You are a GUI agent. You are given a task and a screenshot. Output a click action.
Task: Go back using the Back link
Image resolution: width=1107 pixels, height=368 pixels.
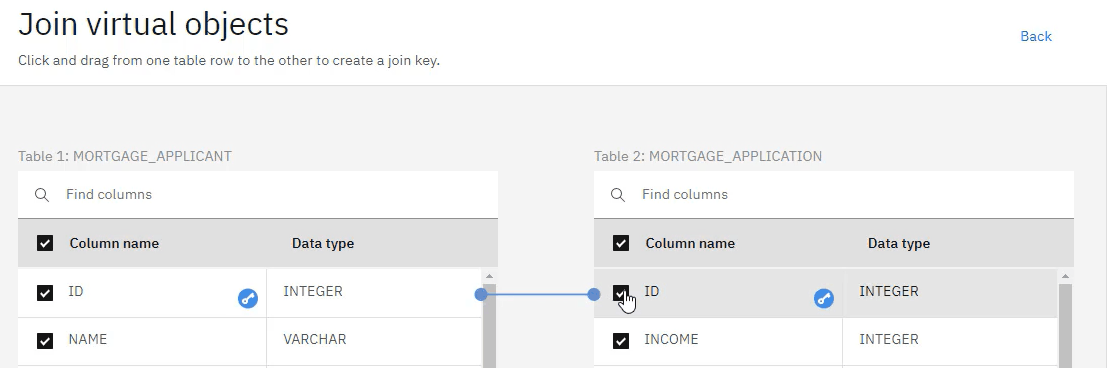tap(1036, 36)
